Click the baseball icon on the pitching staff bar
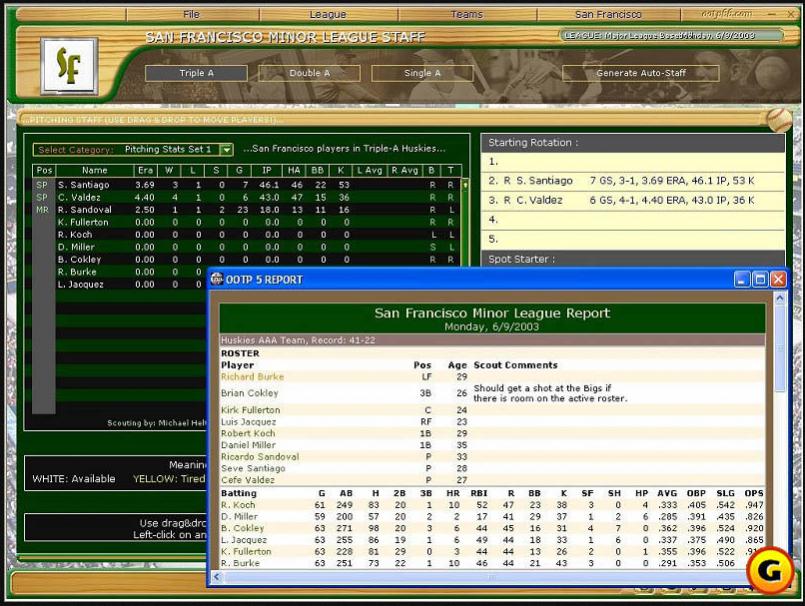This screenshot has height=606, width=805. pos(779,120)
